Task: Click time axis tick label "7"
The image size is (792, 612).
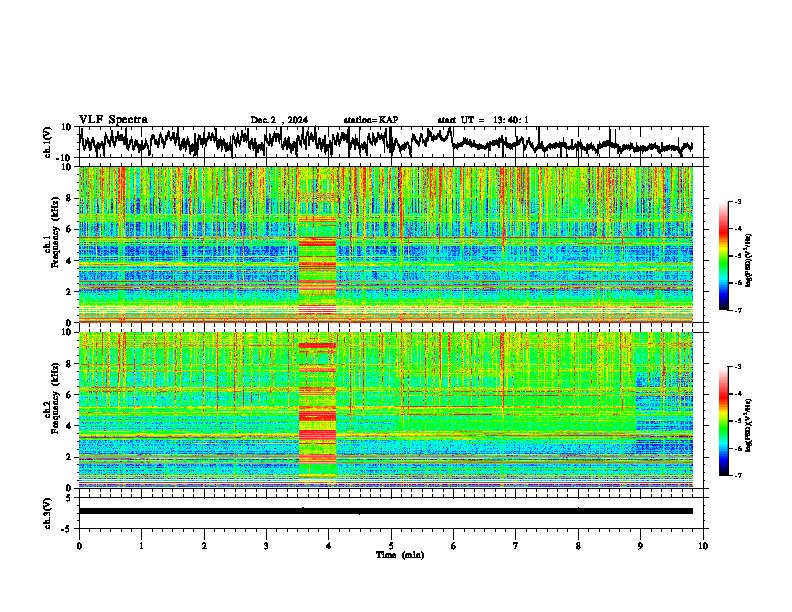Action: tap(516, 546)
